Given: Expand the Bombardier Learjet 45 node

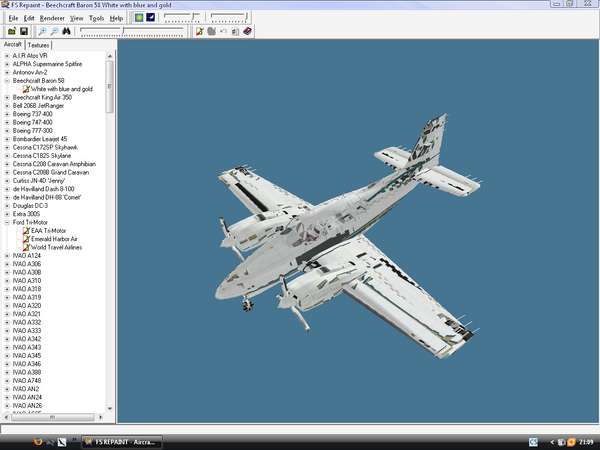Looking at the screenshot, I should click(7, 139).
